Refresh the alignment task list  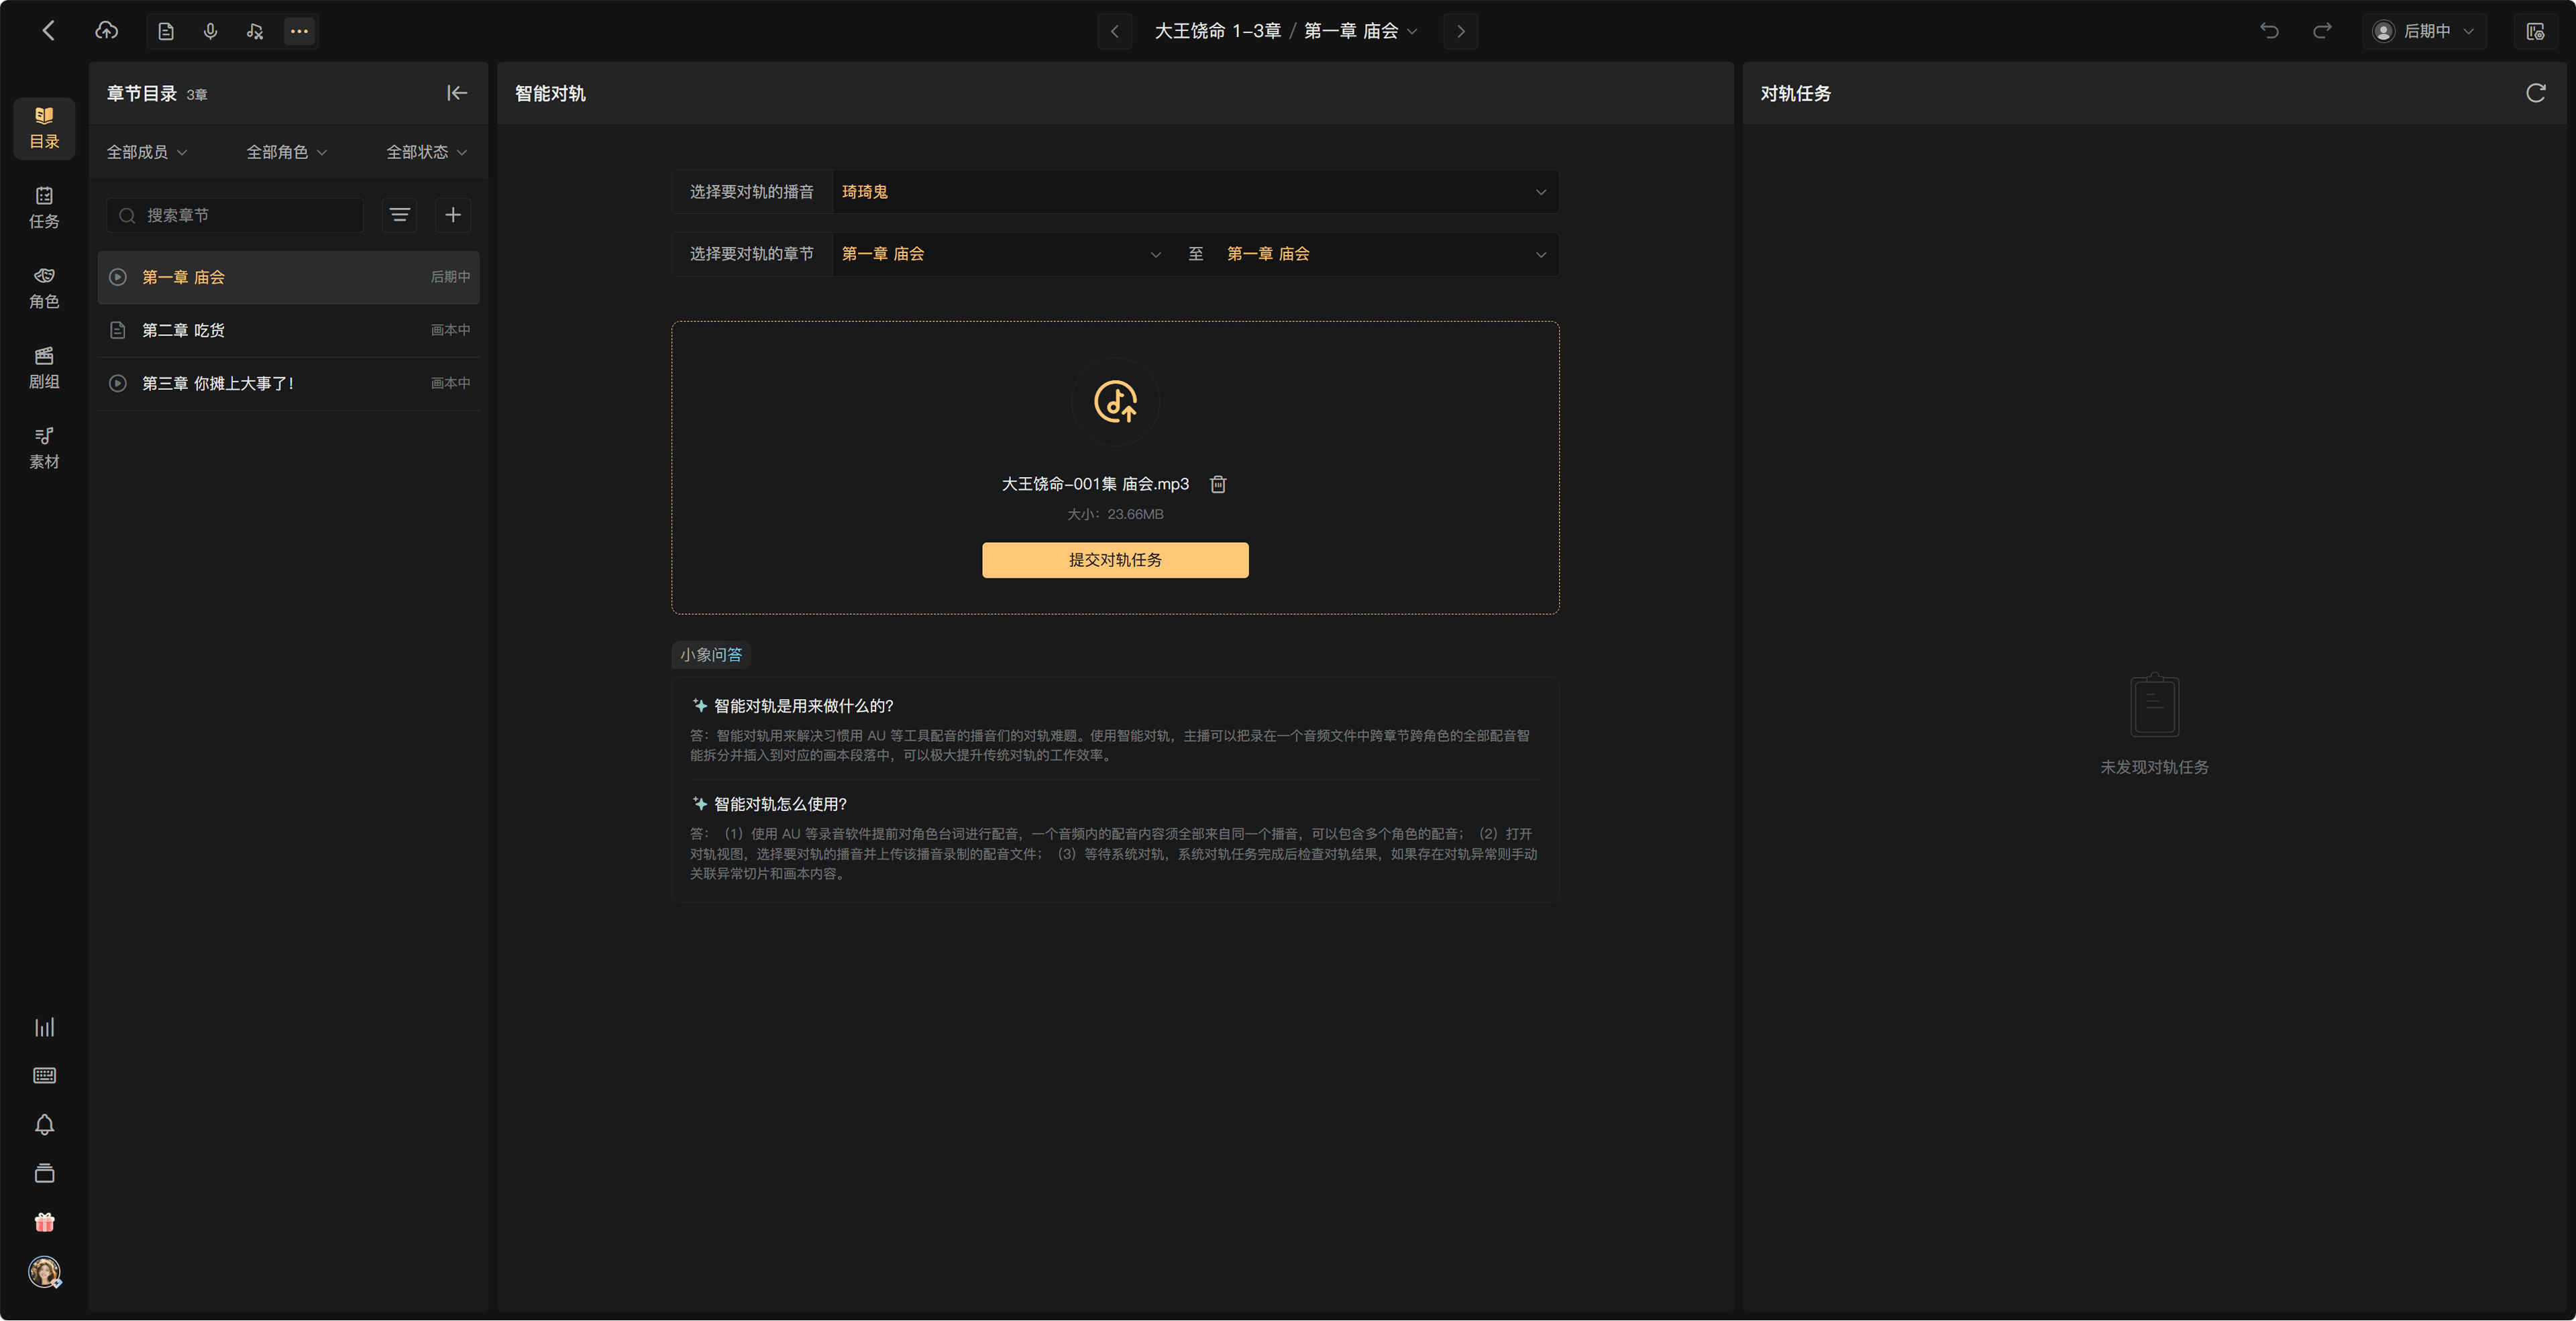[2536, 93]
